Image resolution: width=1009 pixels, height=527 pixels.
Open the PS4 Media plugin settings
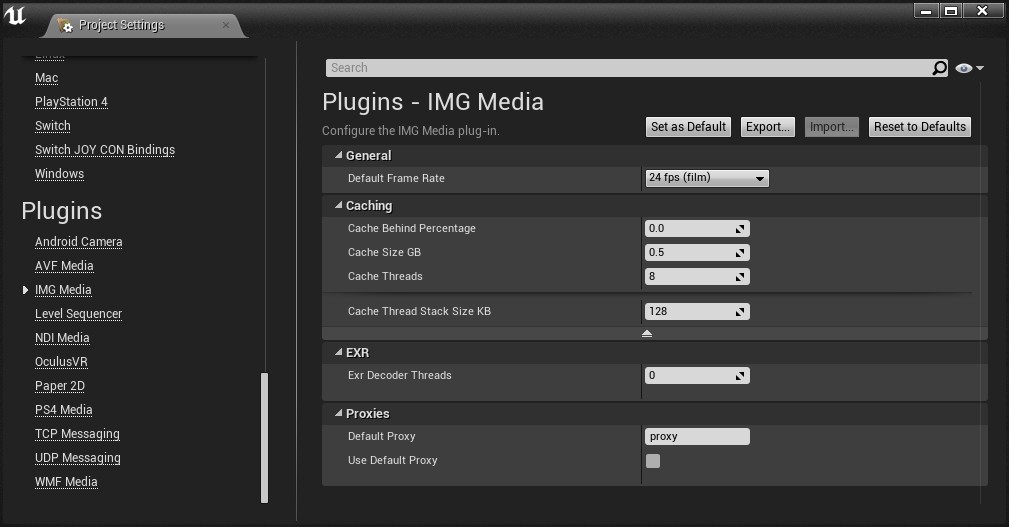point(64,410)
